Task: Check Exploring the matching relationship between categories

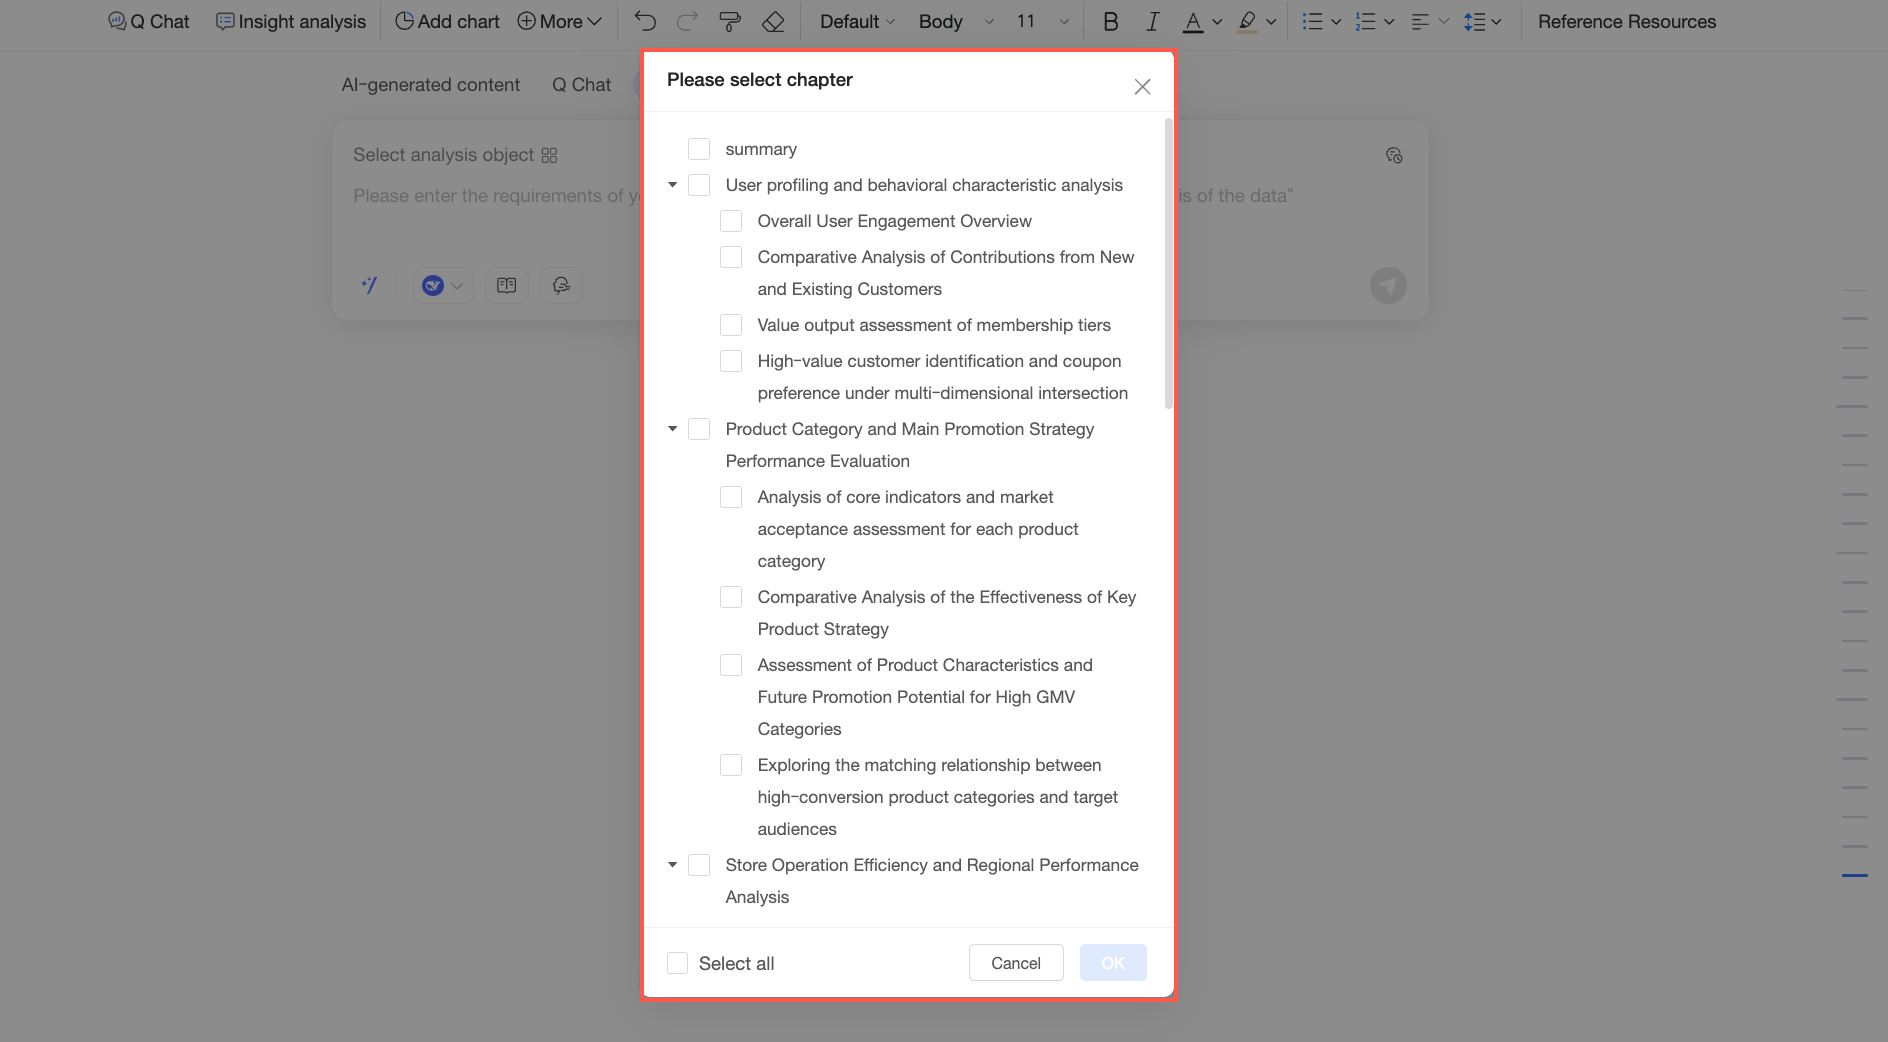Action: 731,765
